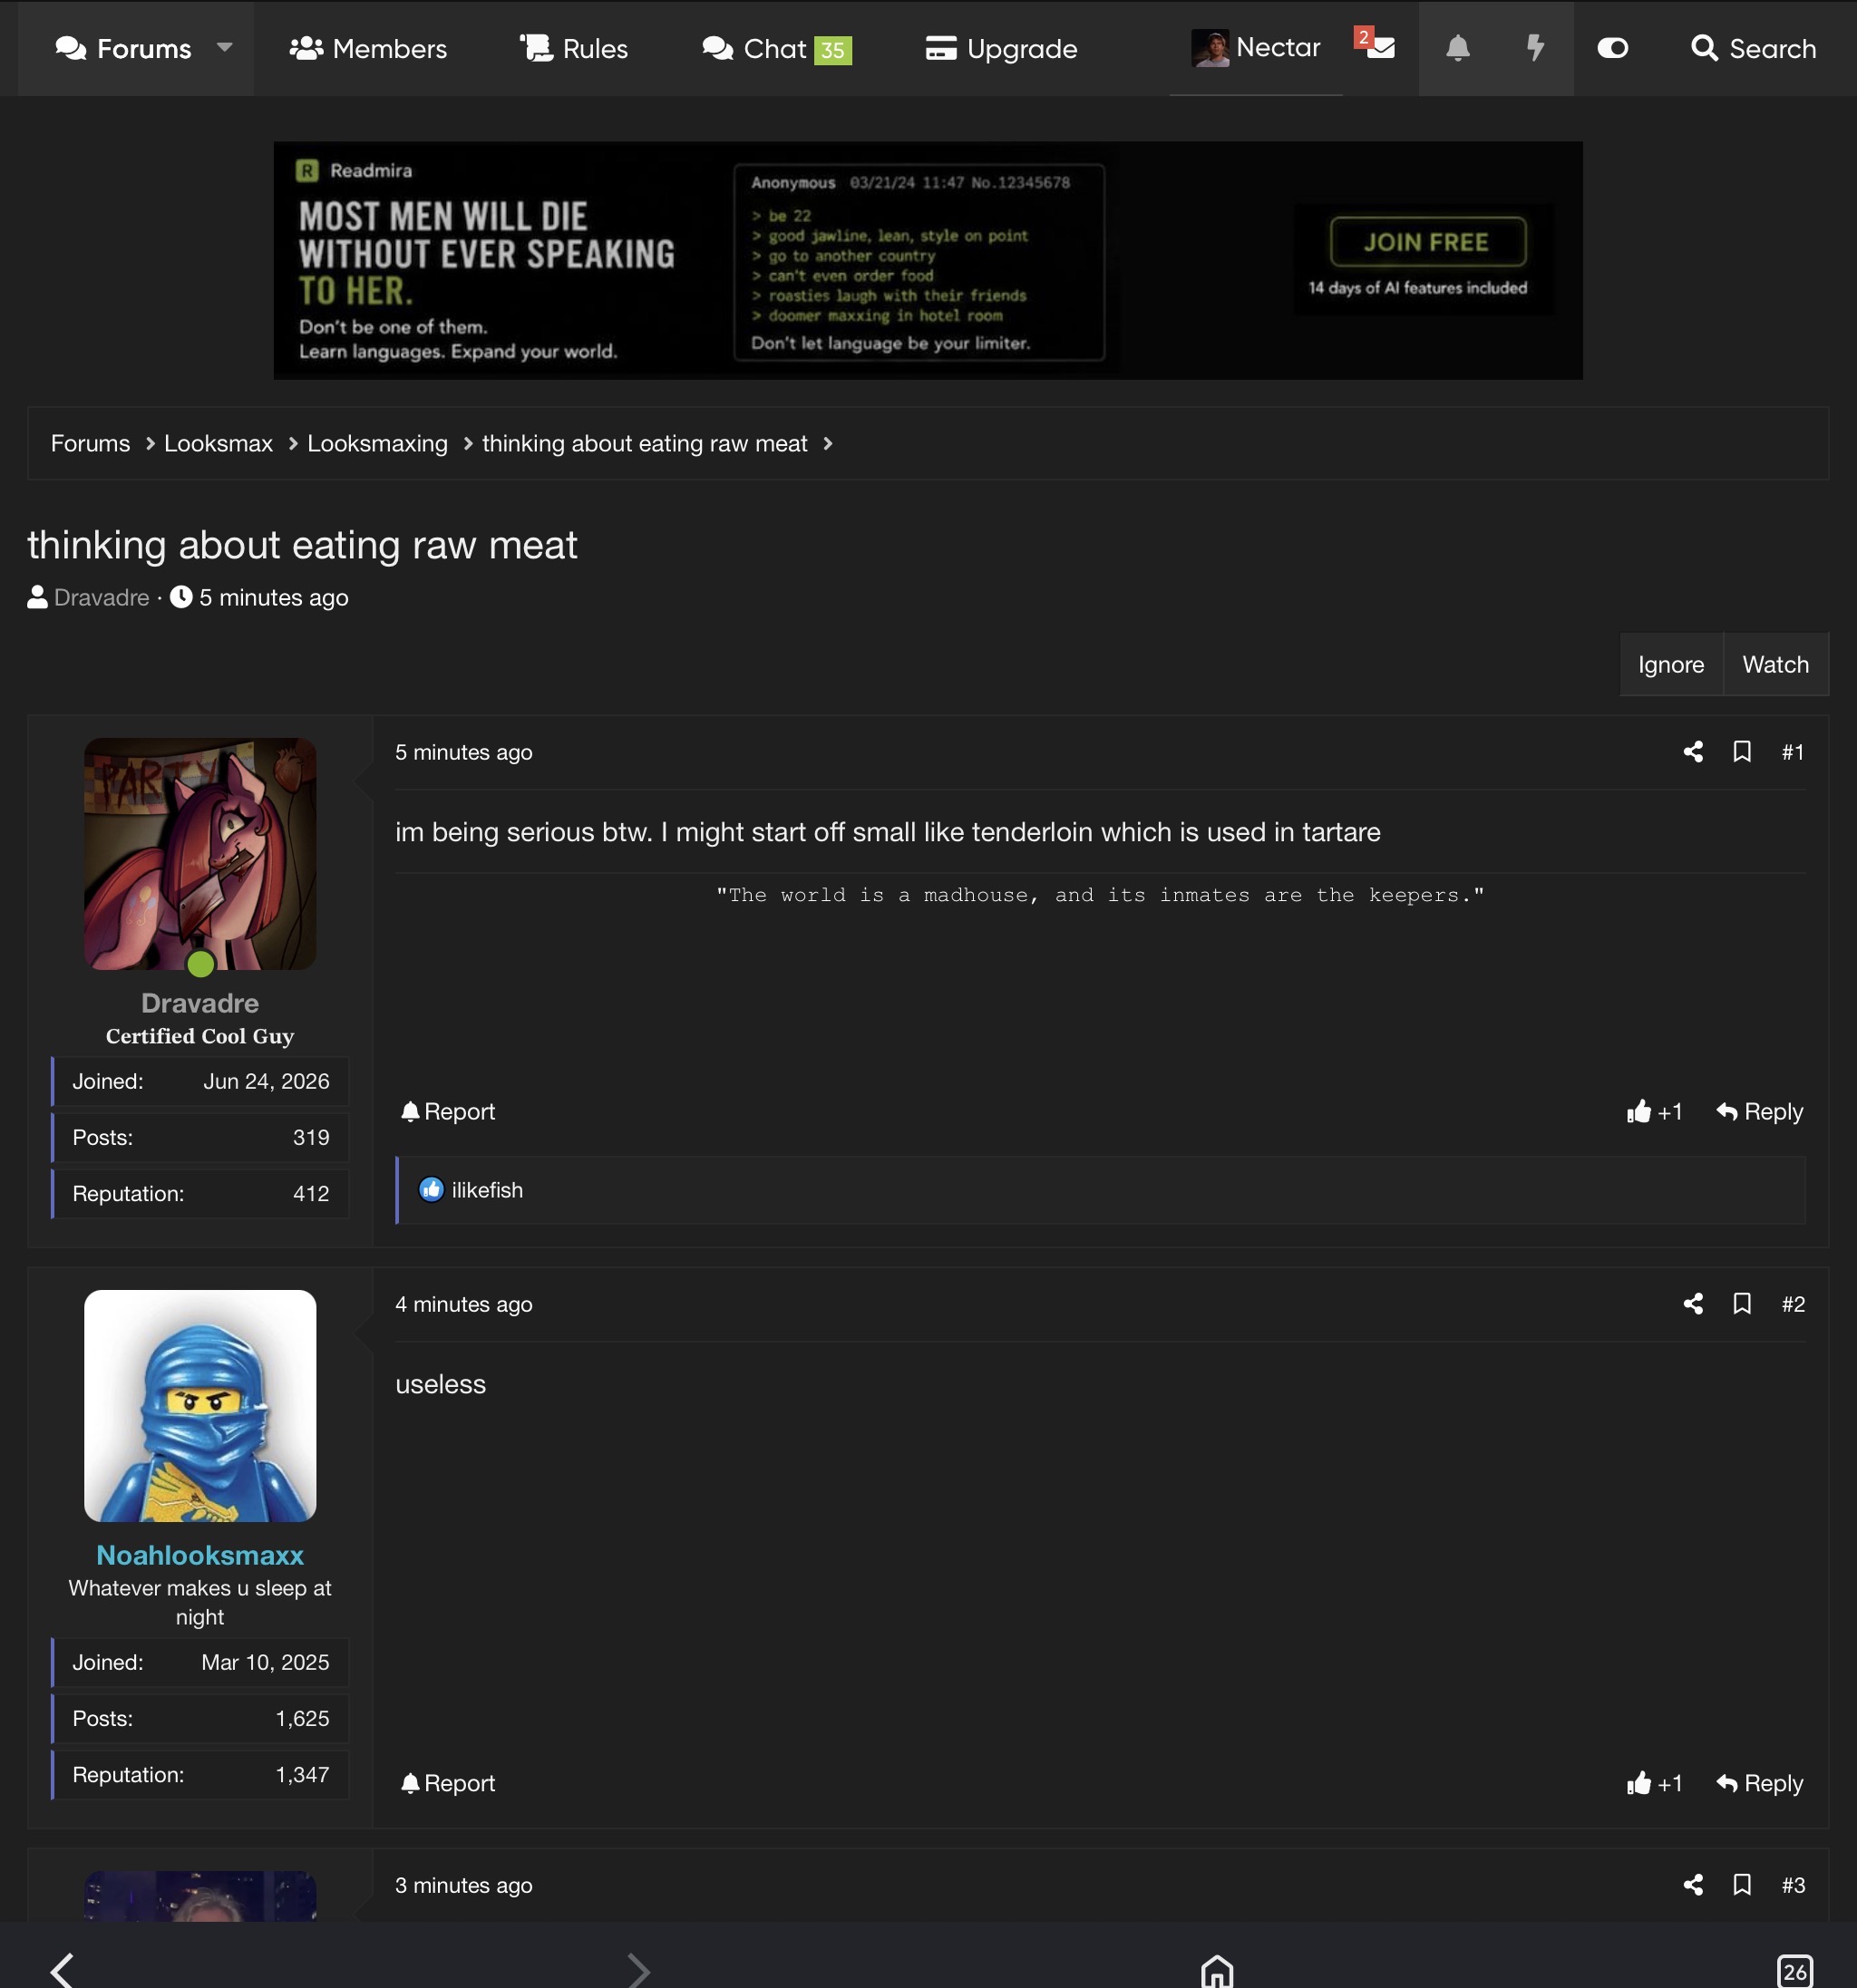
Task: Give +1 like to post #2
Action: pos(1654,1783)
